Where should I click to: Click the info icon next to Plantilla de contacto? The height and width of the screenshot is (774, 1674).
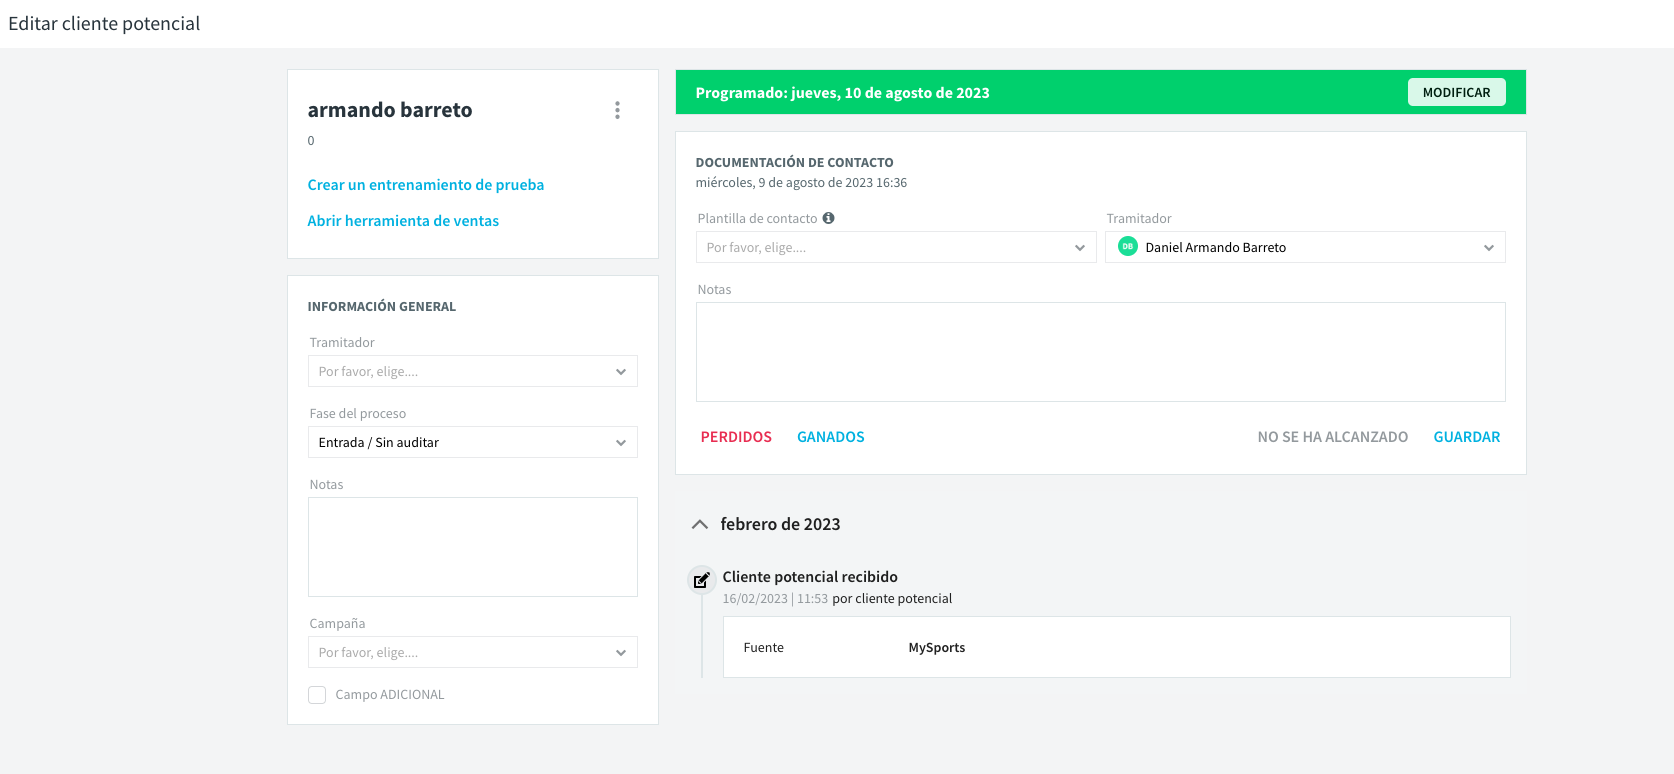828,218
